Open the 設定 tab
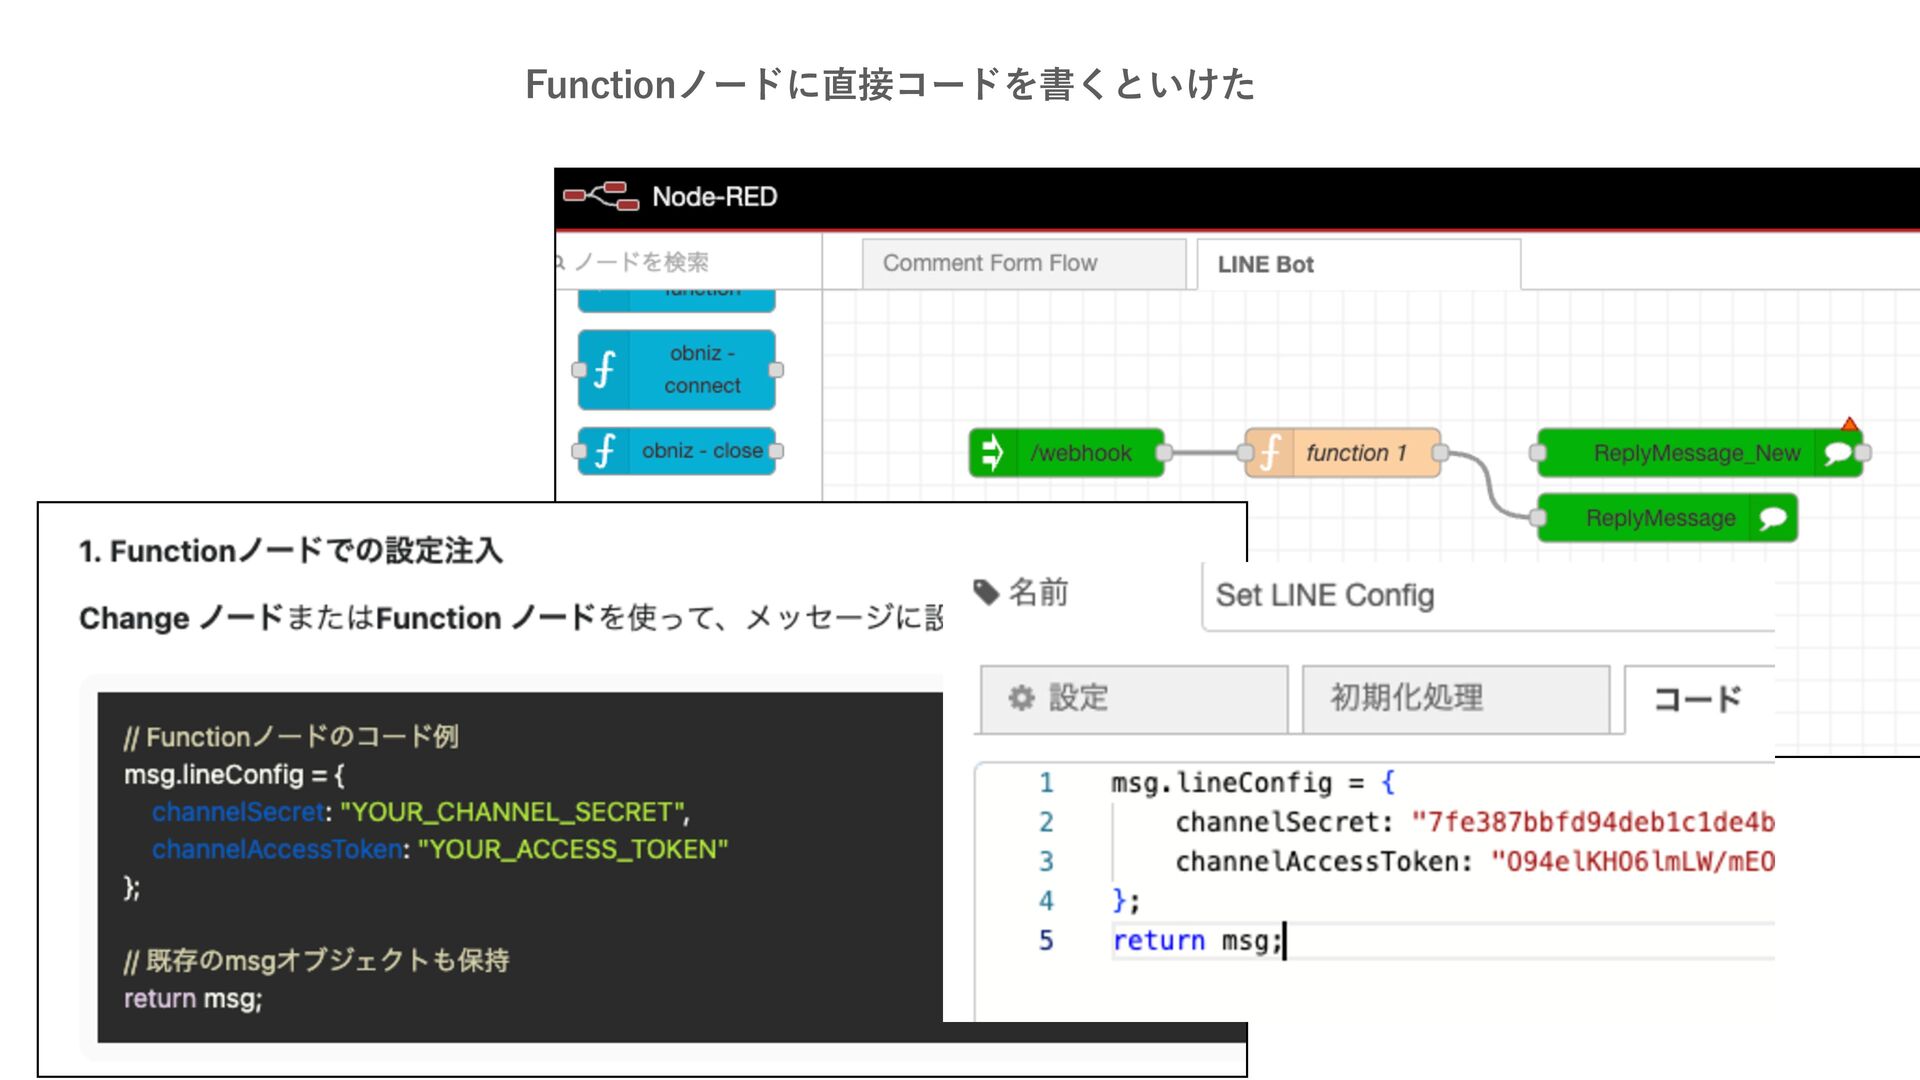1920x1080 pixels. click(1134, 698)
